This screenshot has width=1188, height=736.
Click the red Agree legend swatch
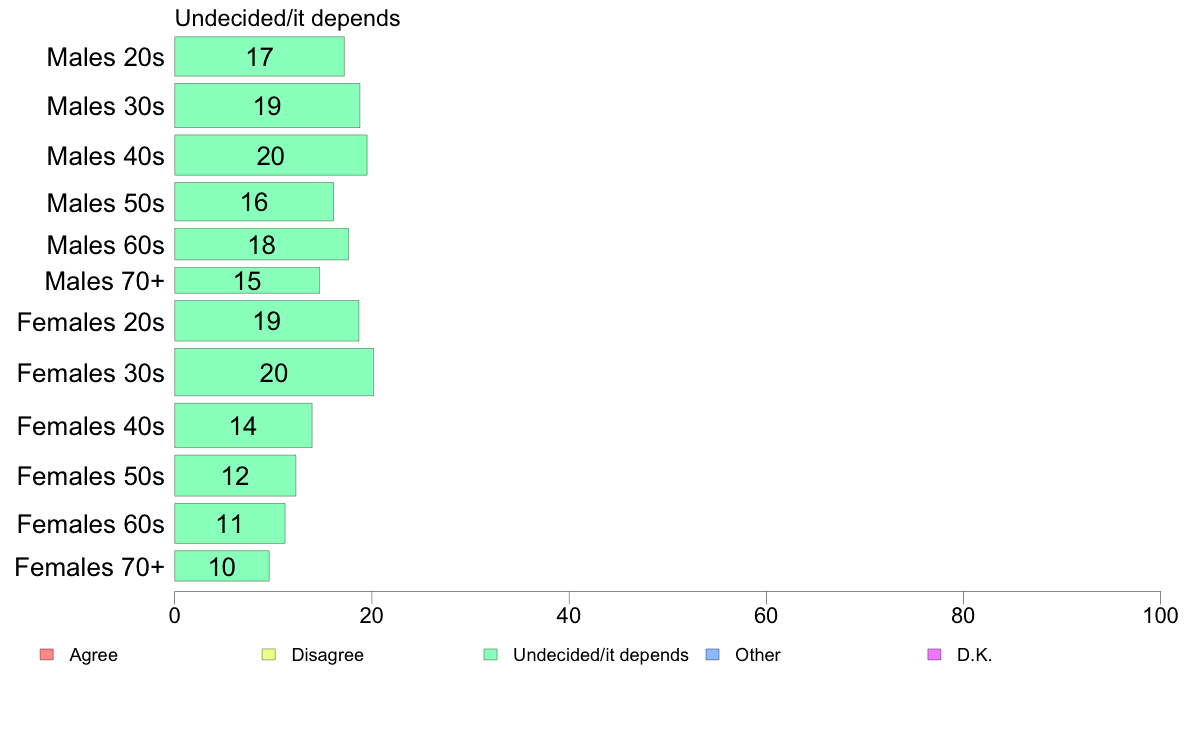47,654
